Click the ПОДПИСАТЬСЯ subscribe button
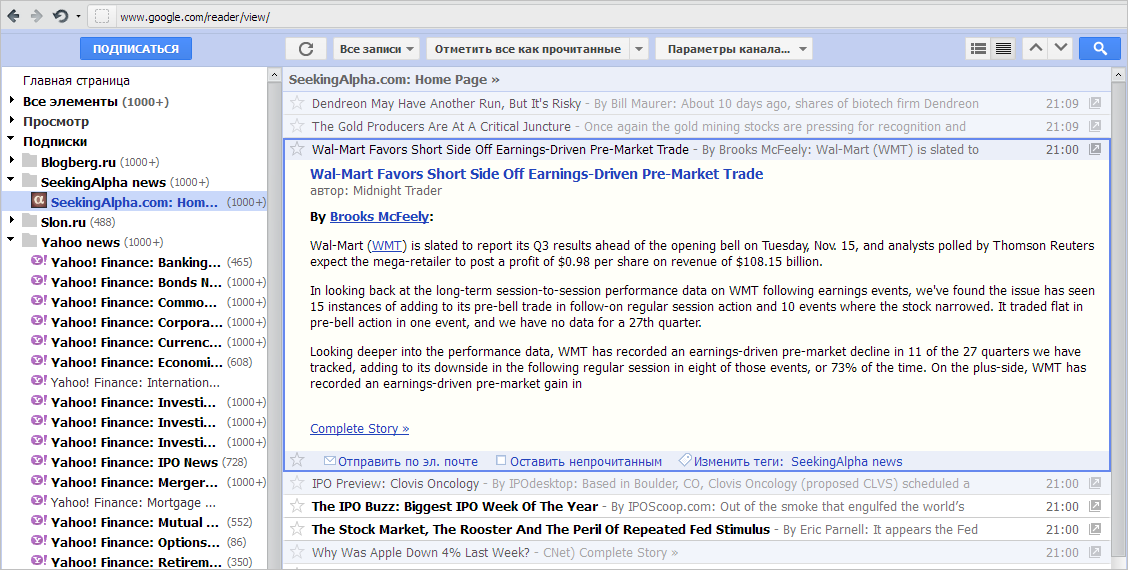 [x=136, y=49]
